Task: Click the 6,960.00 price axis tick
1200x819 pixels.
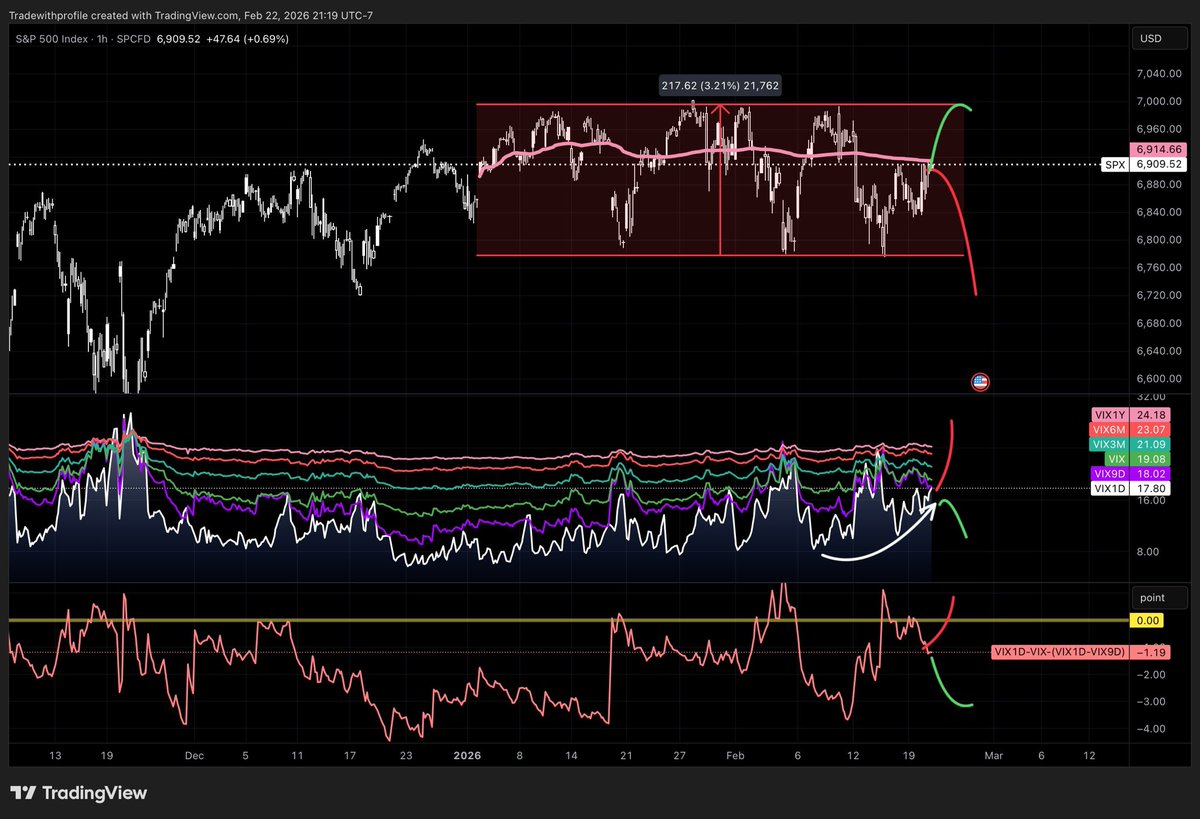Action: 1157,129
